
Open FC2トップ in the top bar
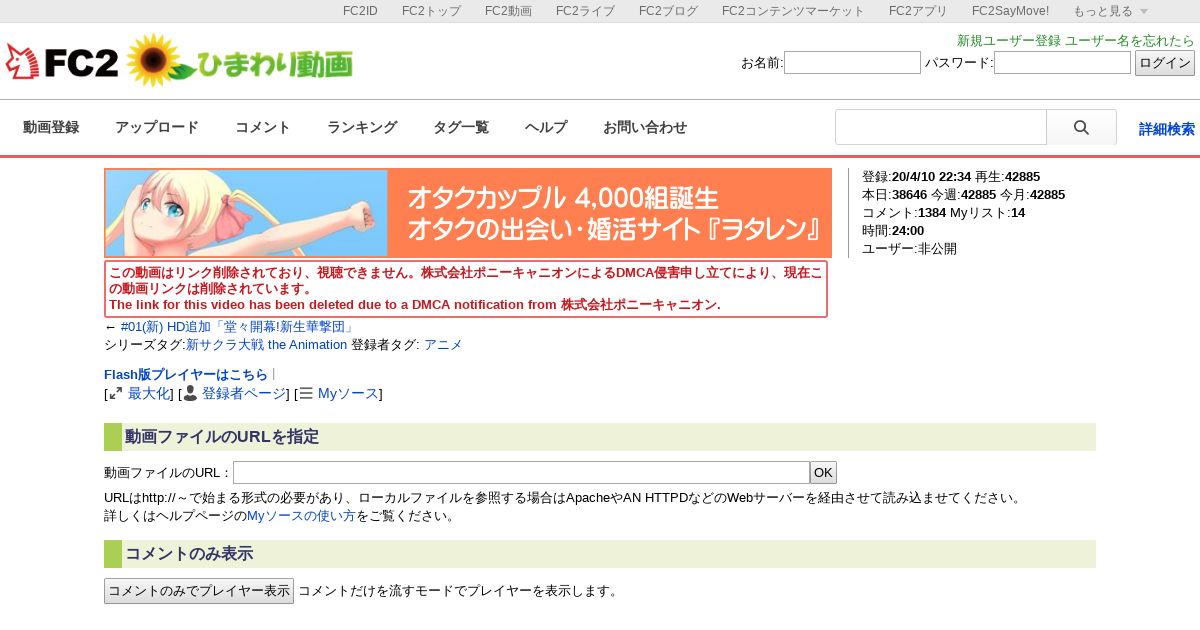point(431,11)
